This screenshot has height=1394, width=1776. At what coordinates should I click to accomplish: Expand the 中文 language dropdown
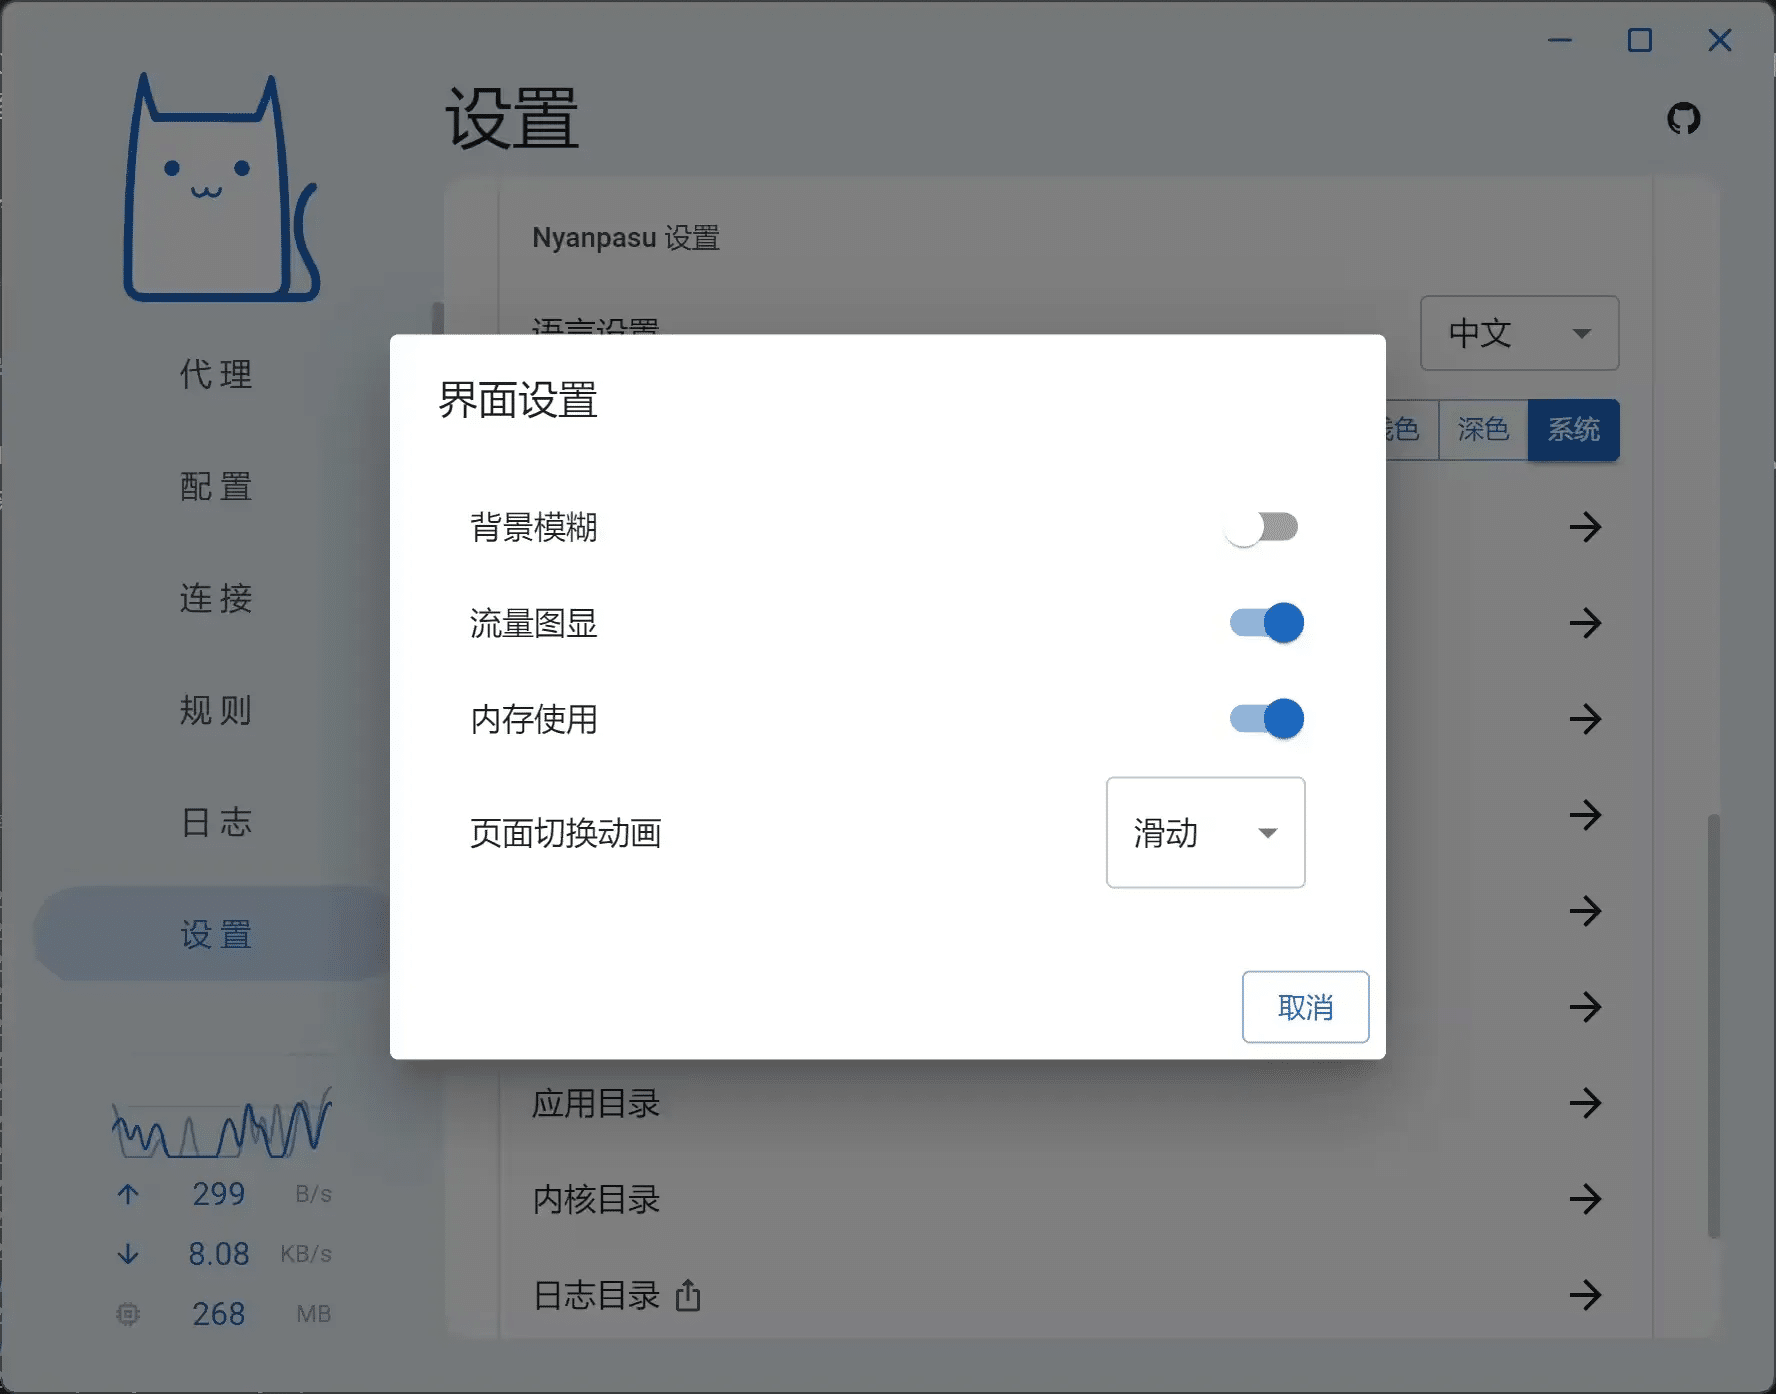click(1518, 333)
